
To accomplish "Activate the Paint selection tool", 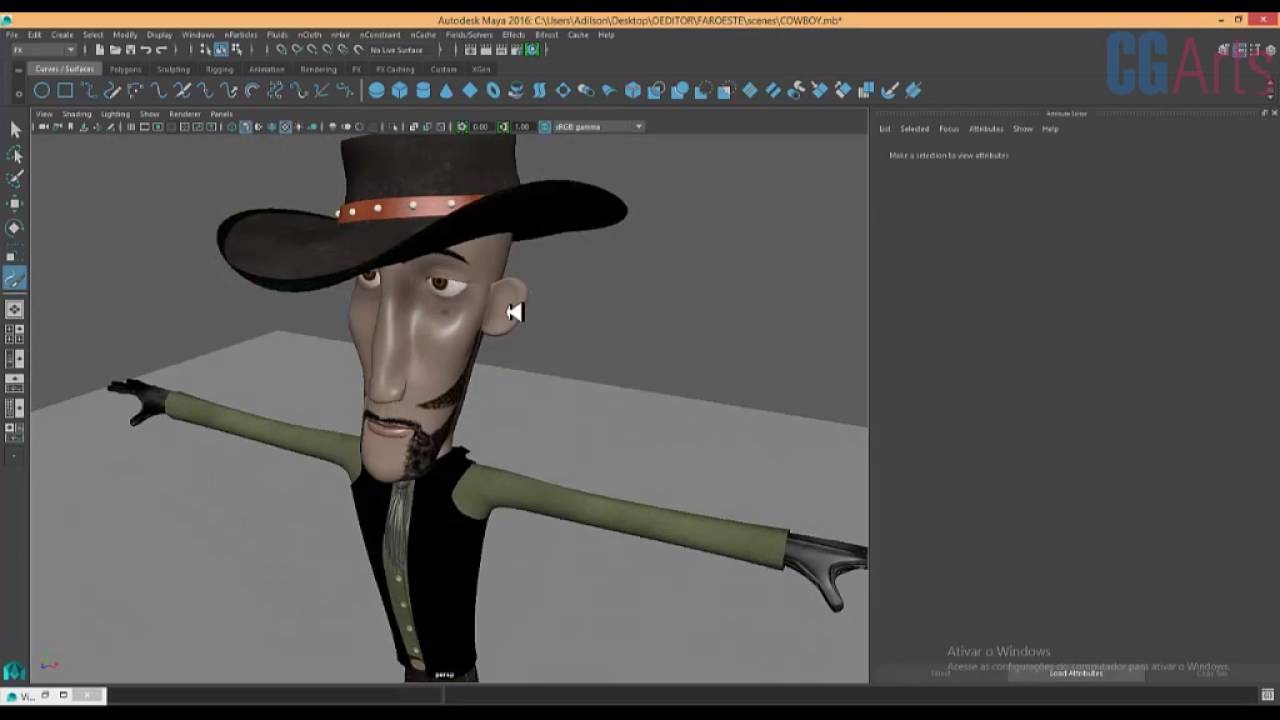I will click(x=15, y=178).
